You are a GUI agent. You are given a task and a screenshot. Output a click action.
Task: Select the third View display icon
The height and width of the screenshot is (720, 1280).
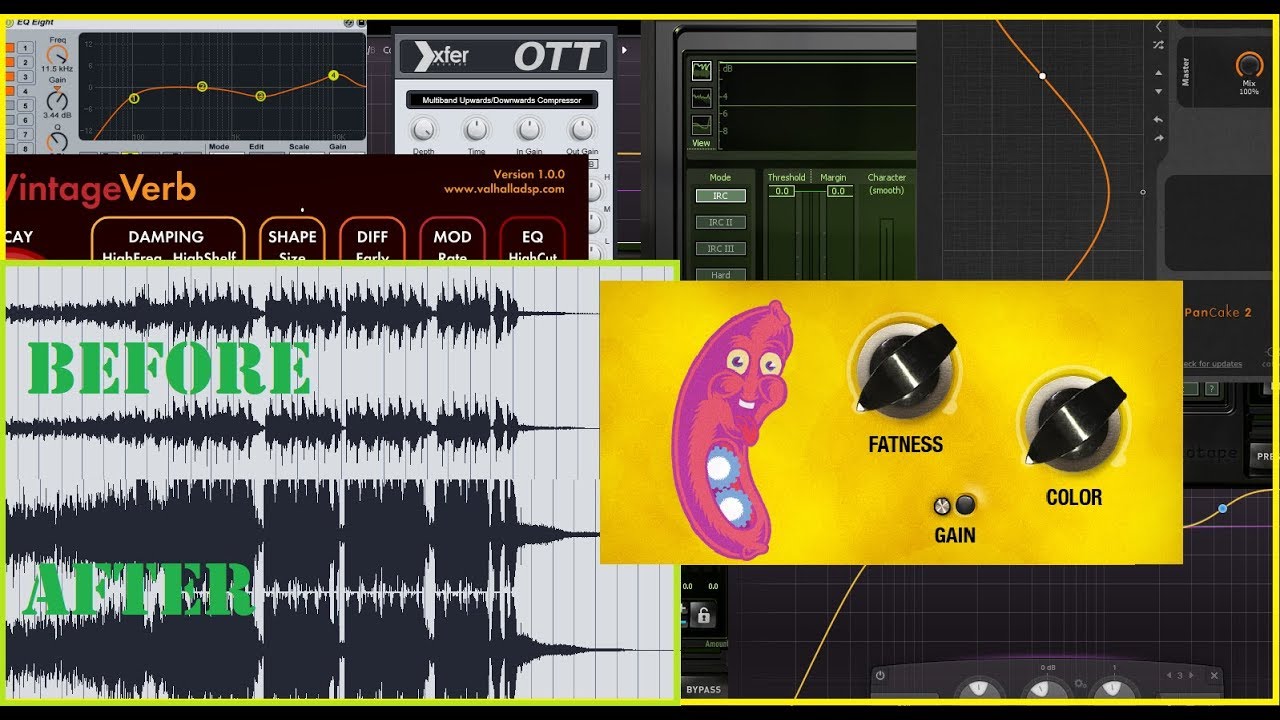(702, 125)
